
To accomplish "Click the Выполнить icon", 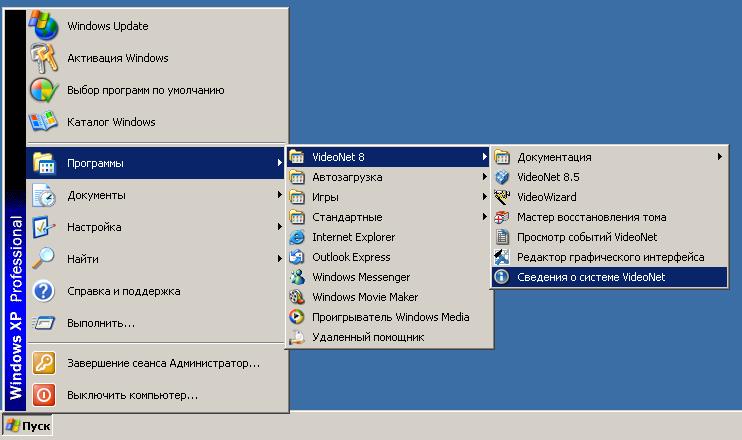I will [x=44, y=323].
